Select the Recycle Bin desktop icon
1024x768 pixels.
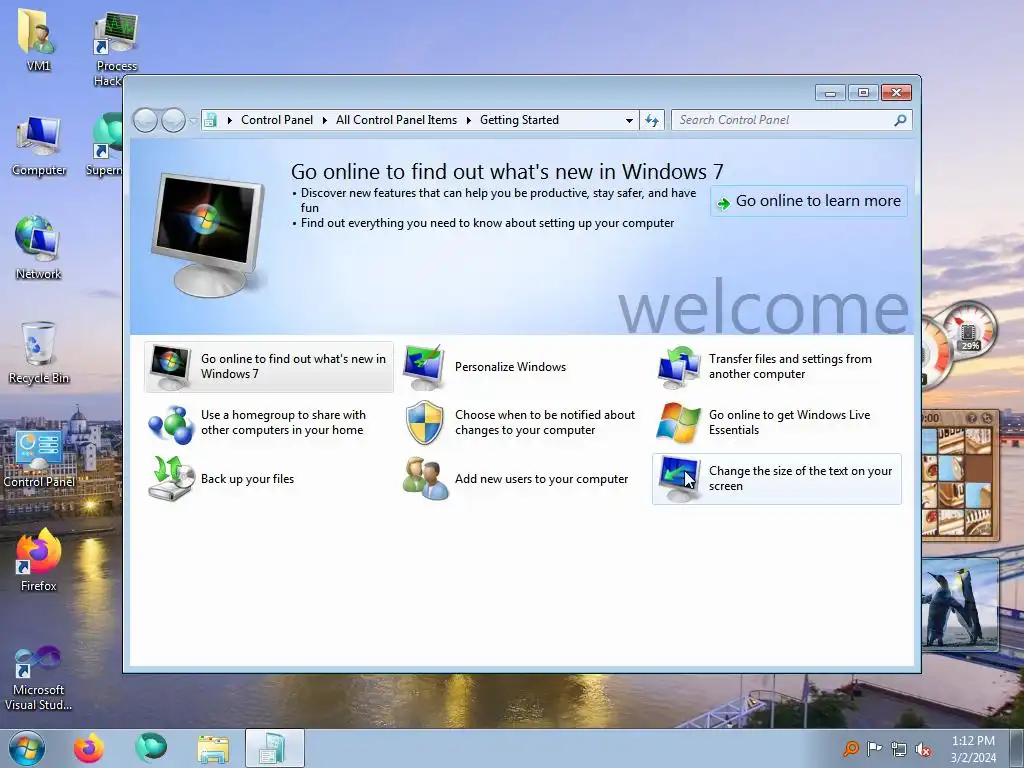(39, 353)
